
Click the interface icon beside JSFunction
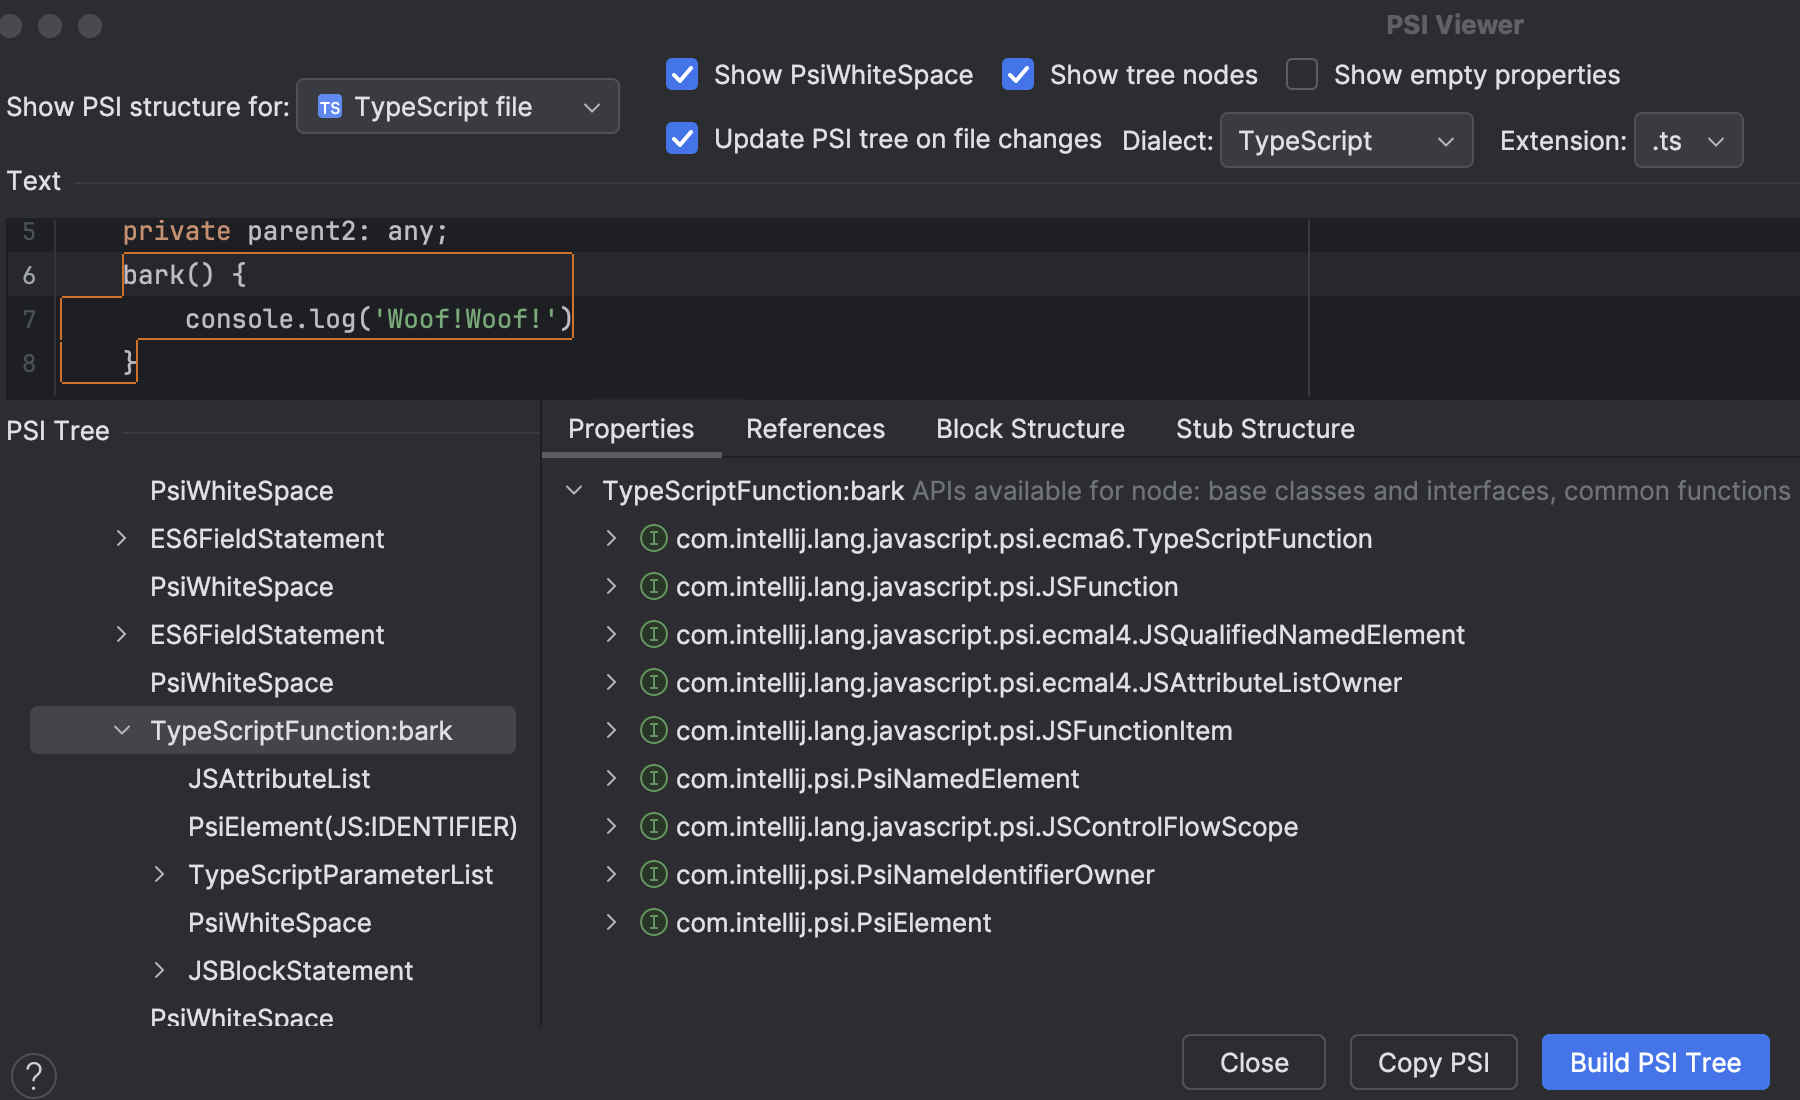(x=654, y=586)
